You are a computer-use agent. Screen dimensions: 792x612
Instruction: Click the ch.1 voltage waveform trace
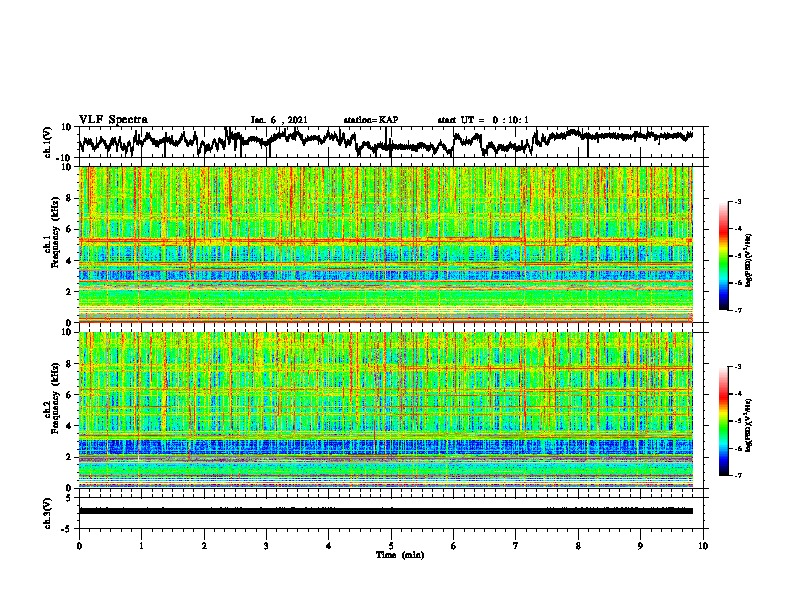point(386,142)
